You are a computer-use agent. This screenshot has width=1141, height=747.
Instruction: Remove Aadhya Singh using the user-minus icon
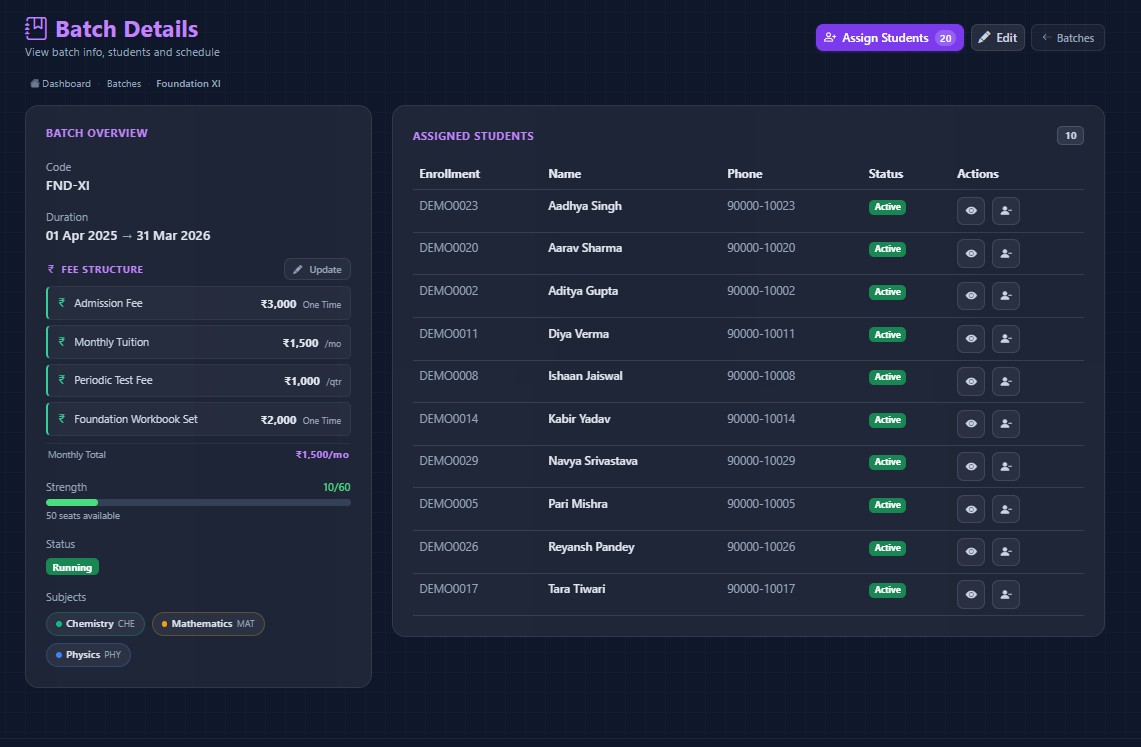pyautogui.click(x=1006, y=211)
